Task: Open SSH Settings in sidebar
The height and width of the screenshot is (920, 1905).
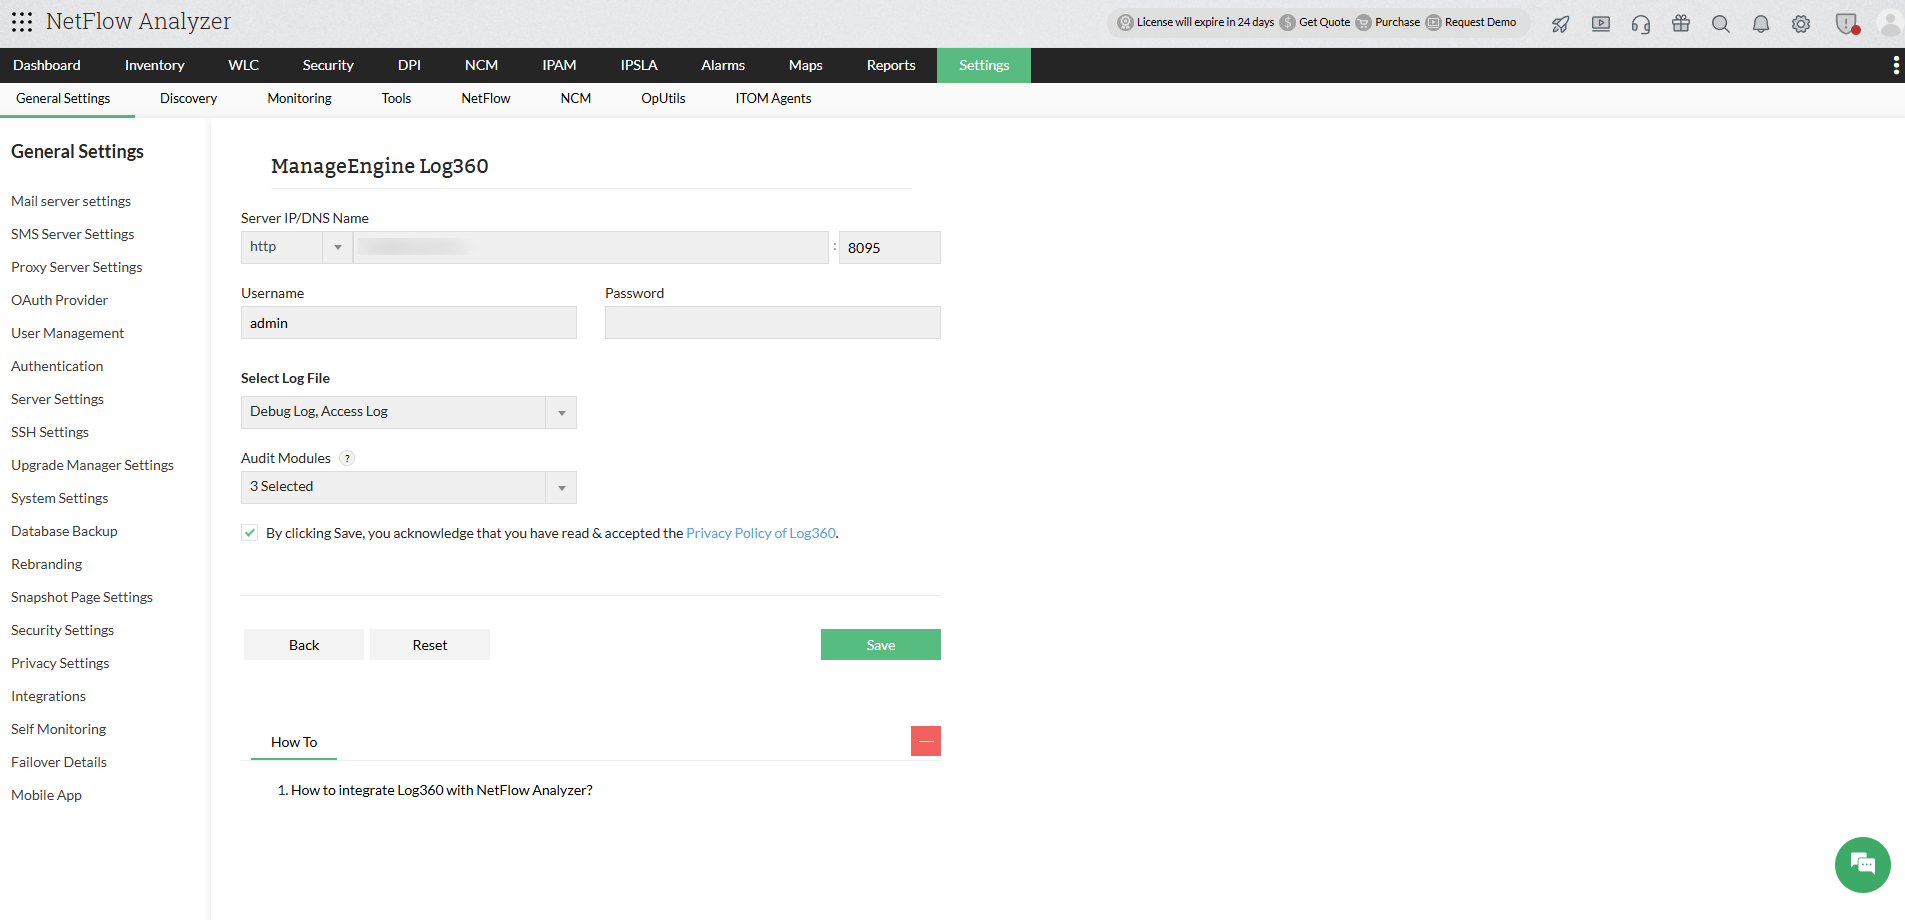Action: [50, 432]
